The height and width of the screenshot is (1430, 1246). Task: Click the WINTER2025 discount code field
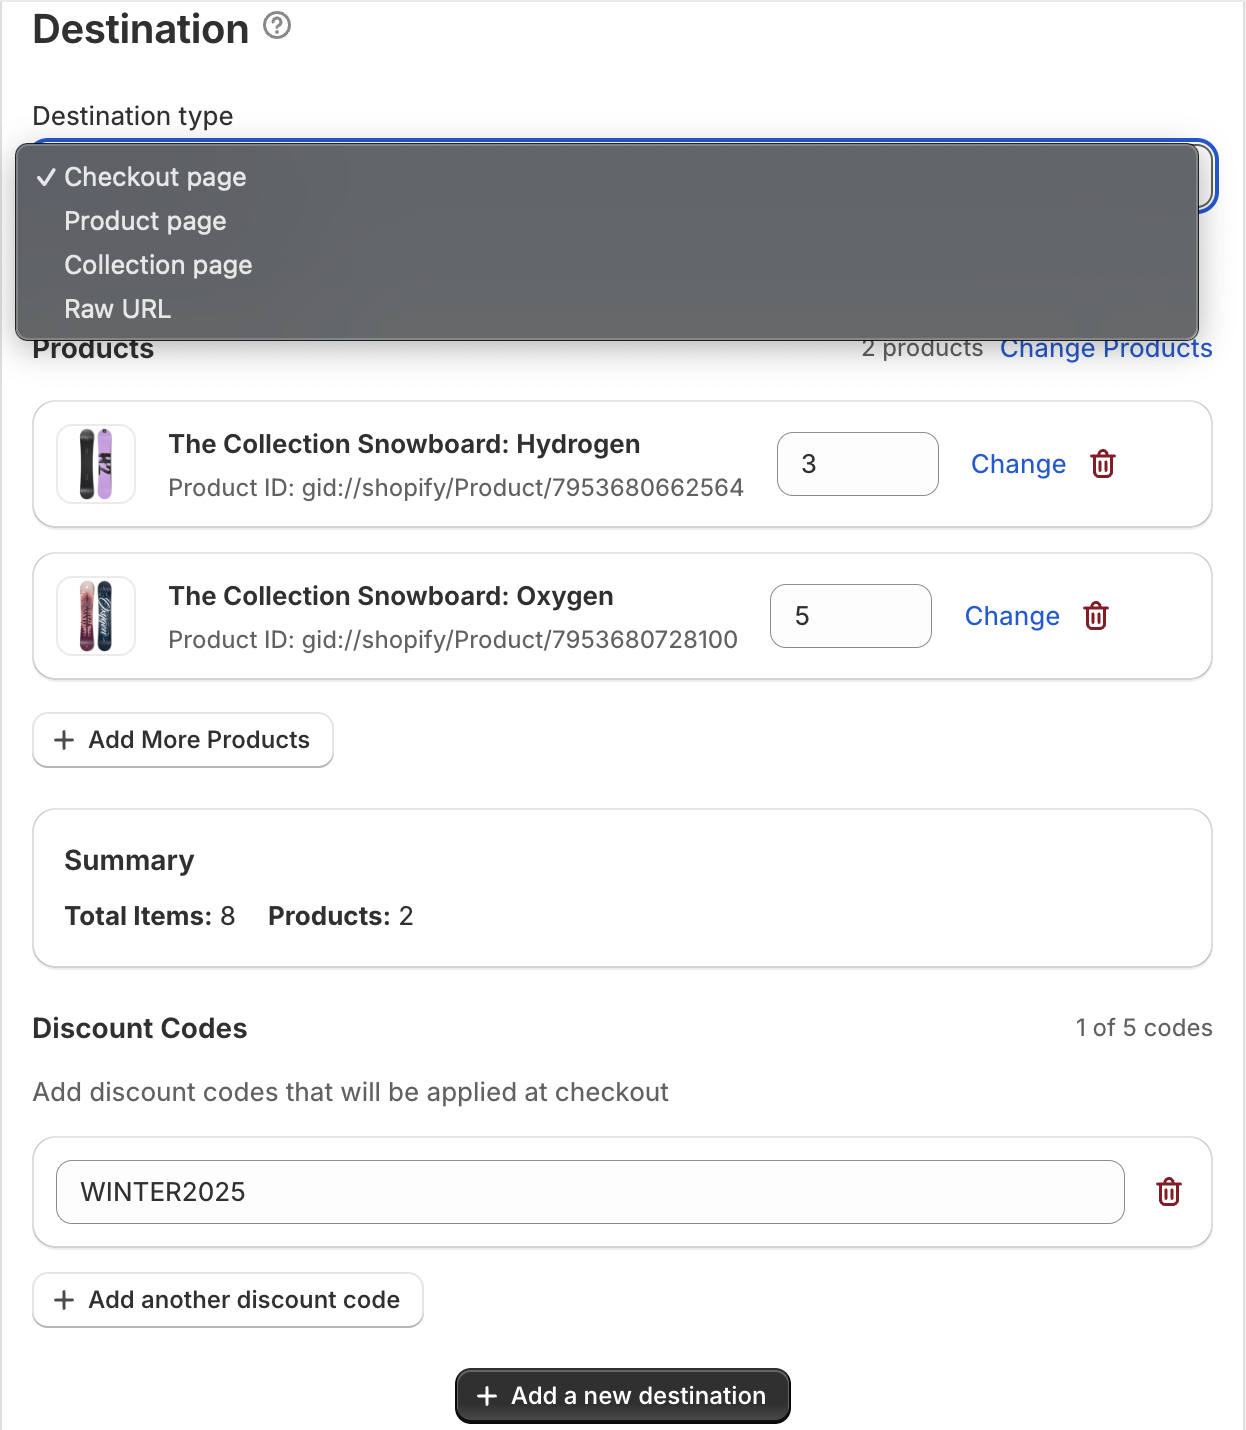click(590, 1192)
